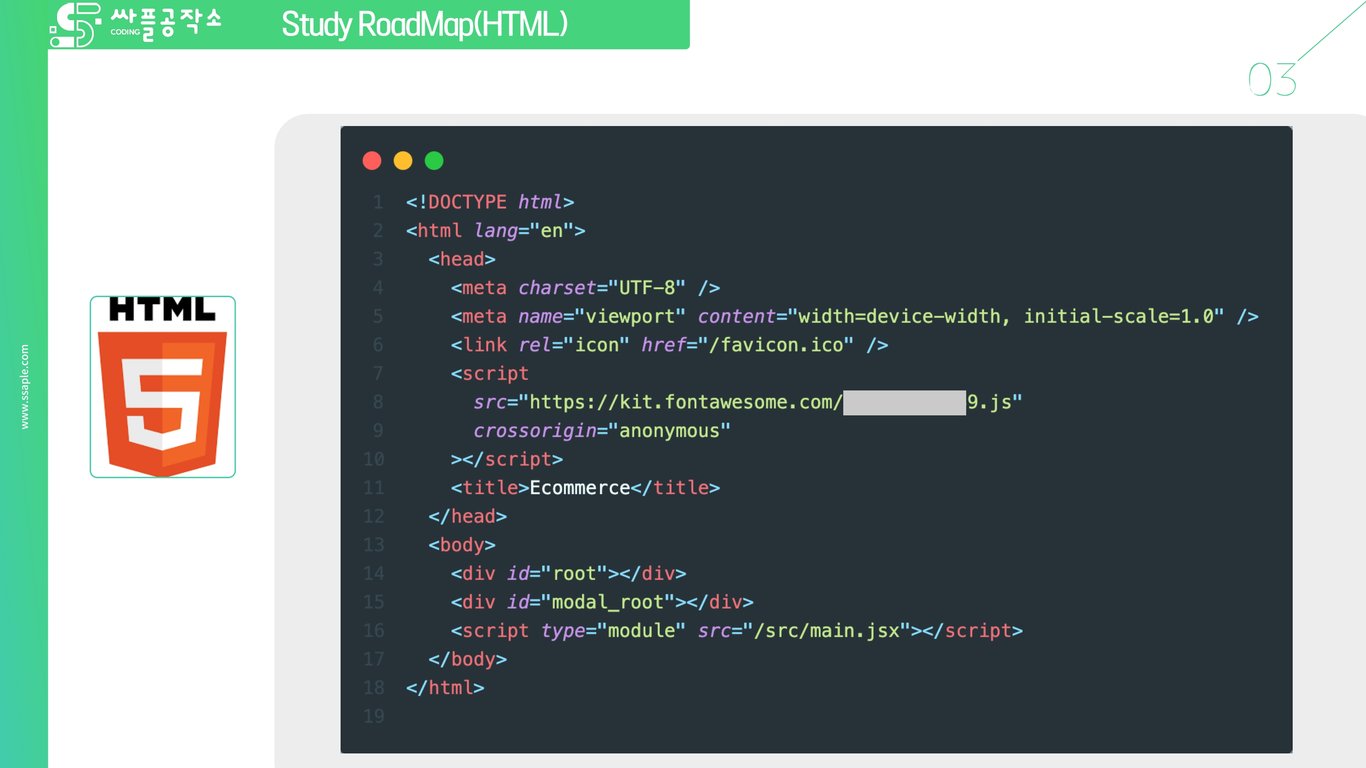
Task: Click the opening <head> tag
Action: [x=462, y=259]
